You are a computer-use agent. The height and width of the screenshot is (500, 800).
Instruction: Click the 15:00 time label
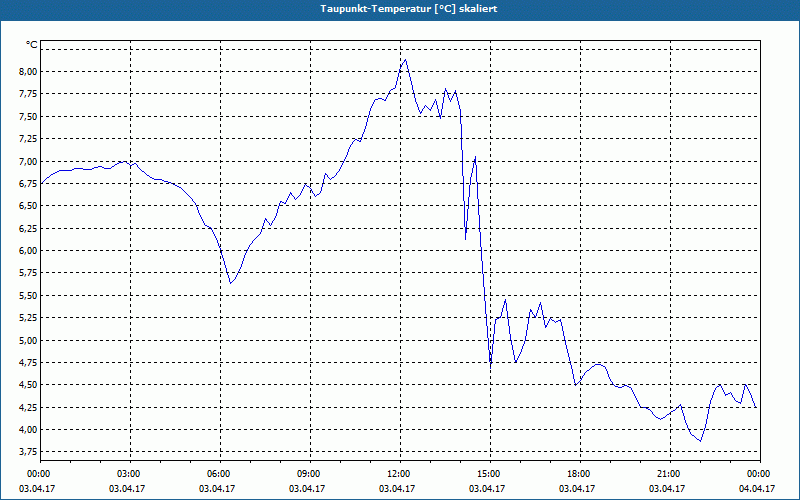pyautogui.click(x=490, y=474)
